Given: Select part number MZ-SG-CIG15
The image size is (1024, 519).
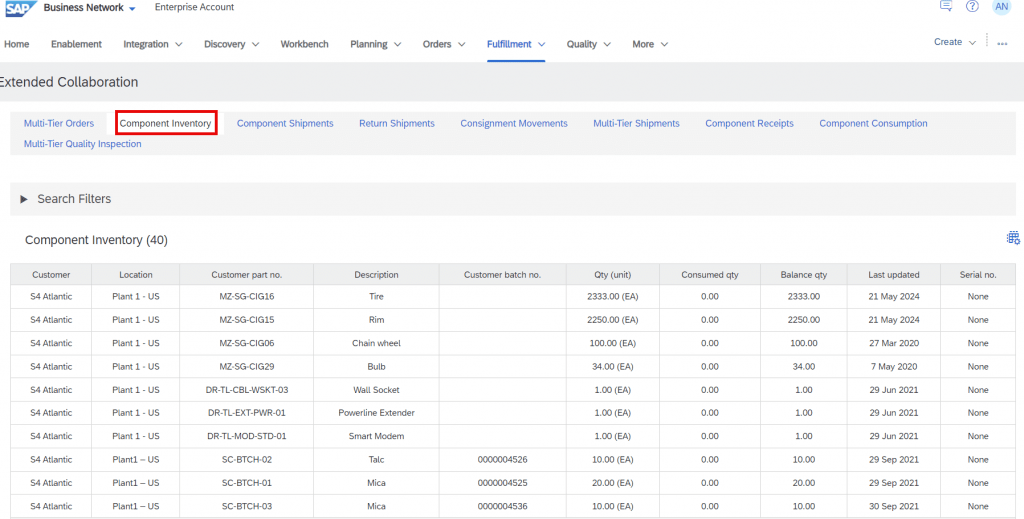Looking at the screenshot, I should point(247,320).
